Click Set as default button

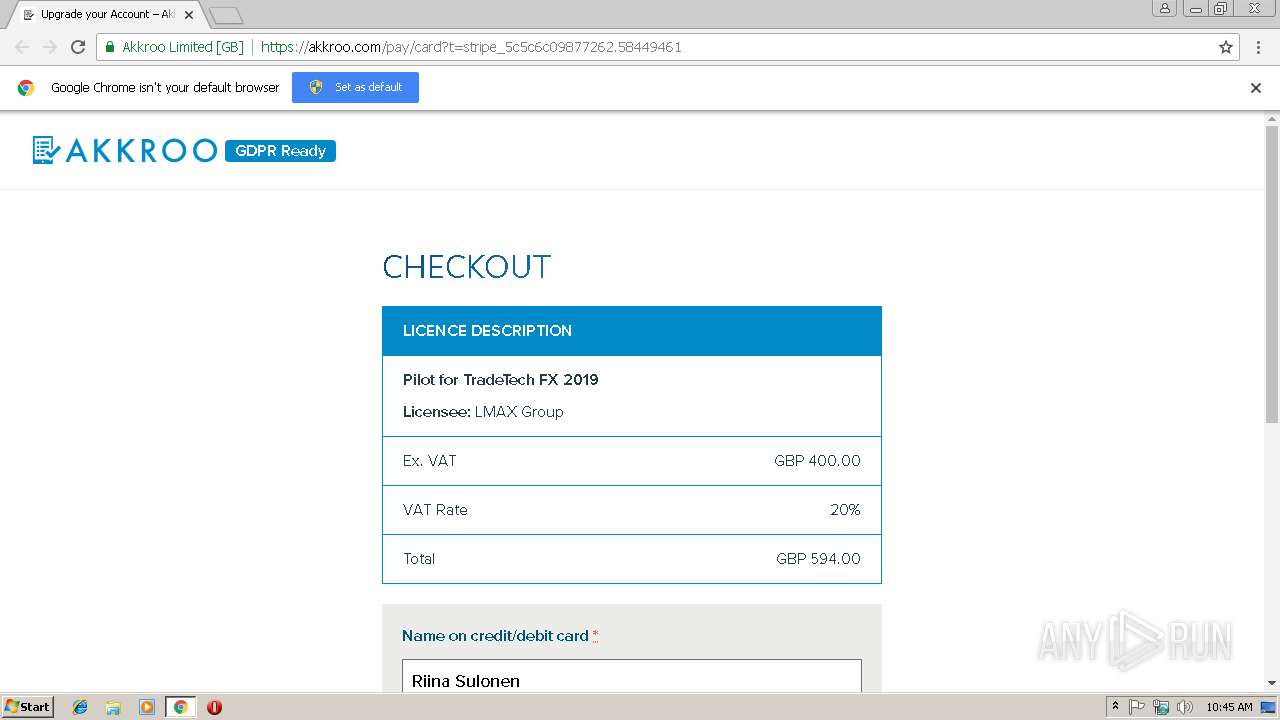[x=355, y=87]
